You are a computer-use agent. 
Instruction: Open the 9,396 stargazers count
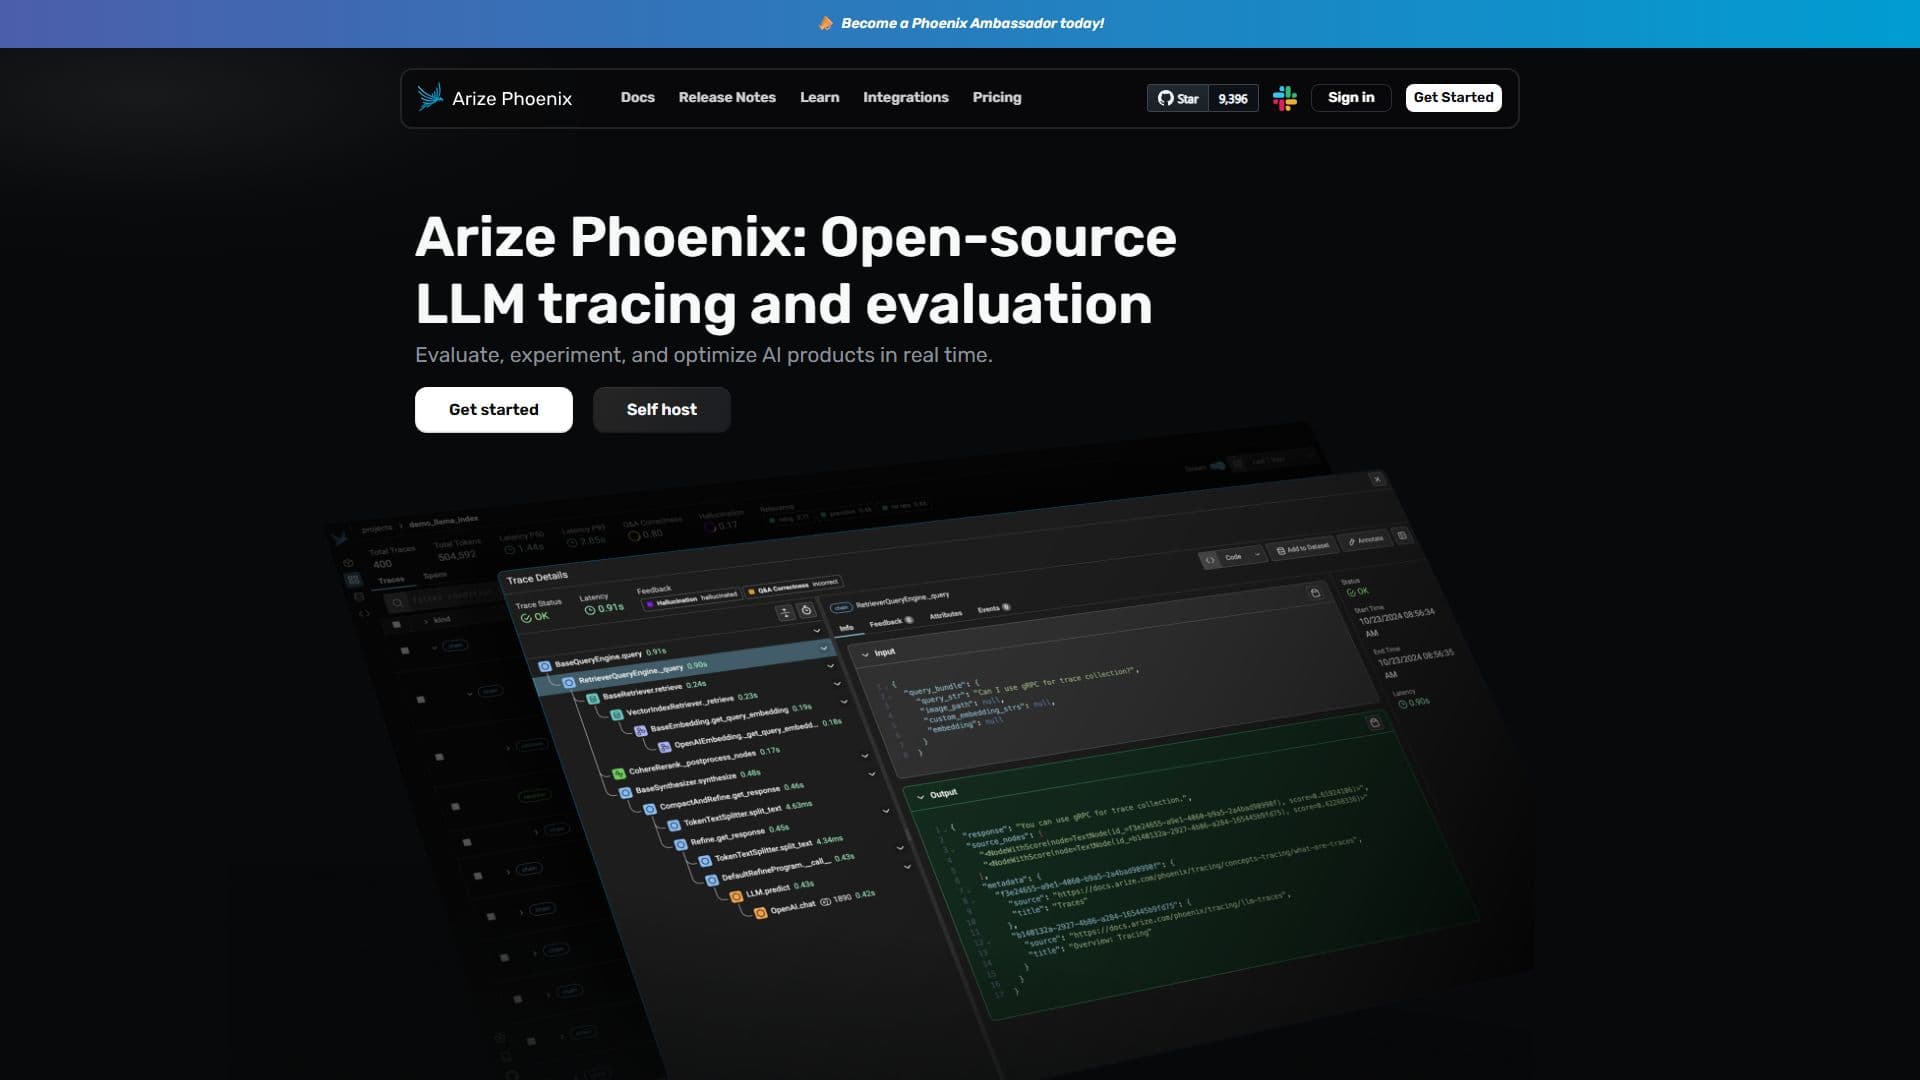[x=1233, y=98]
